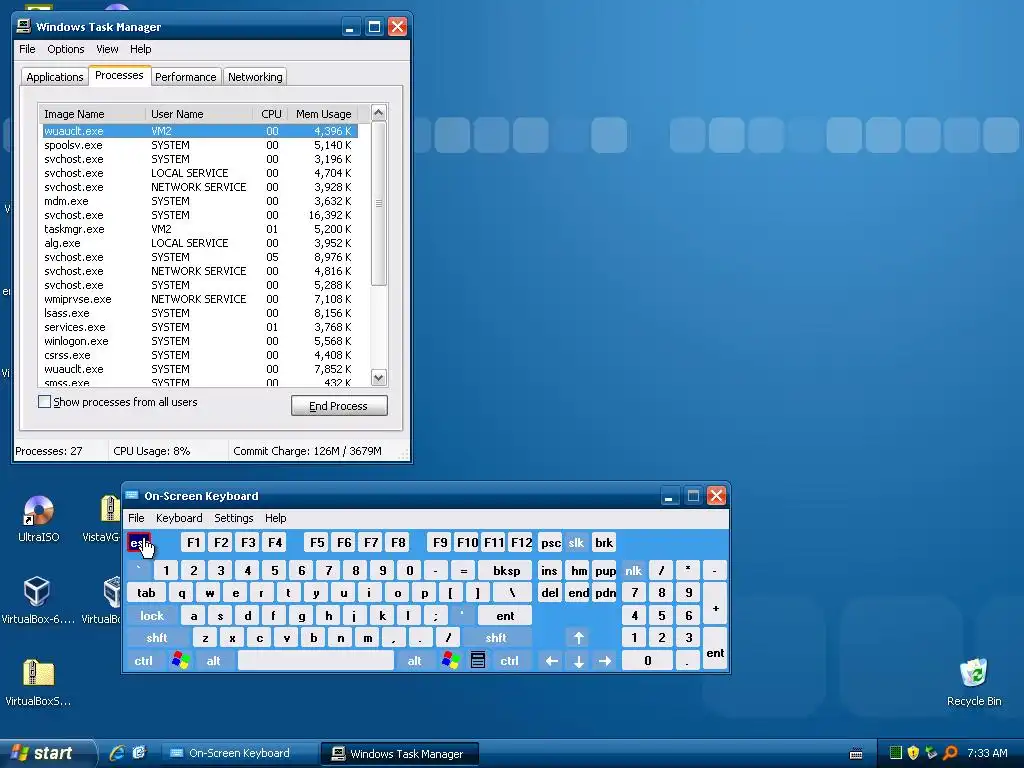Launch Internet Explorer from Quick Launch

(117, 753)
